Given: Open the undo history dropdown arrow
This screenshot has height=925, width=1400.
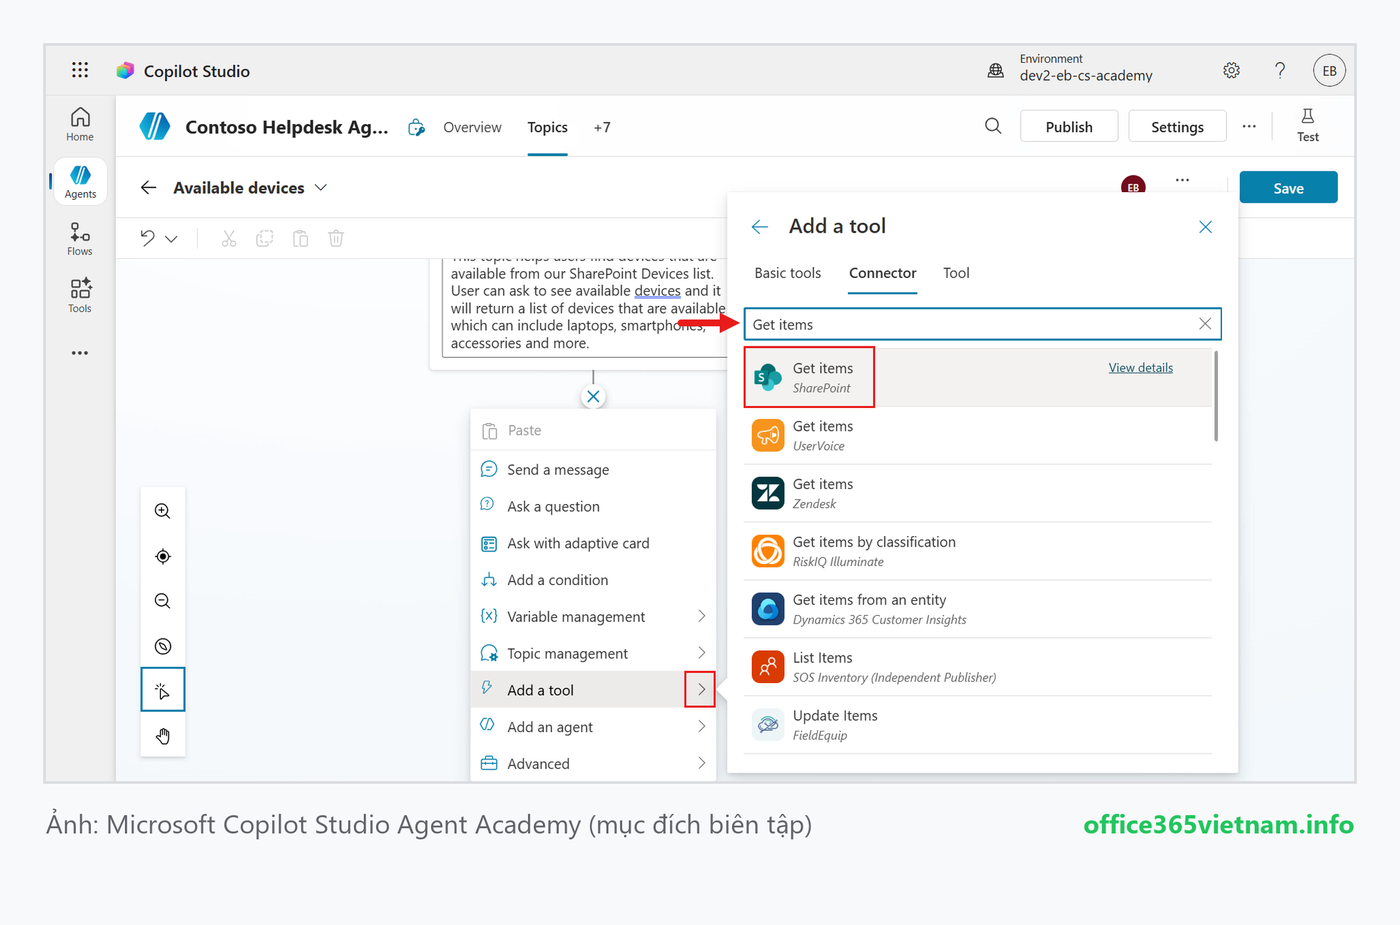Looking at the screenshot, I should (x=171, y=239).
